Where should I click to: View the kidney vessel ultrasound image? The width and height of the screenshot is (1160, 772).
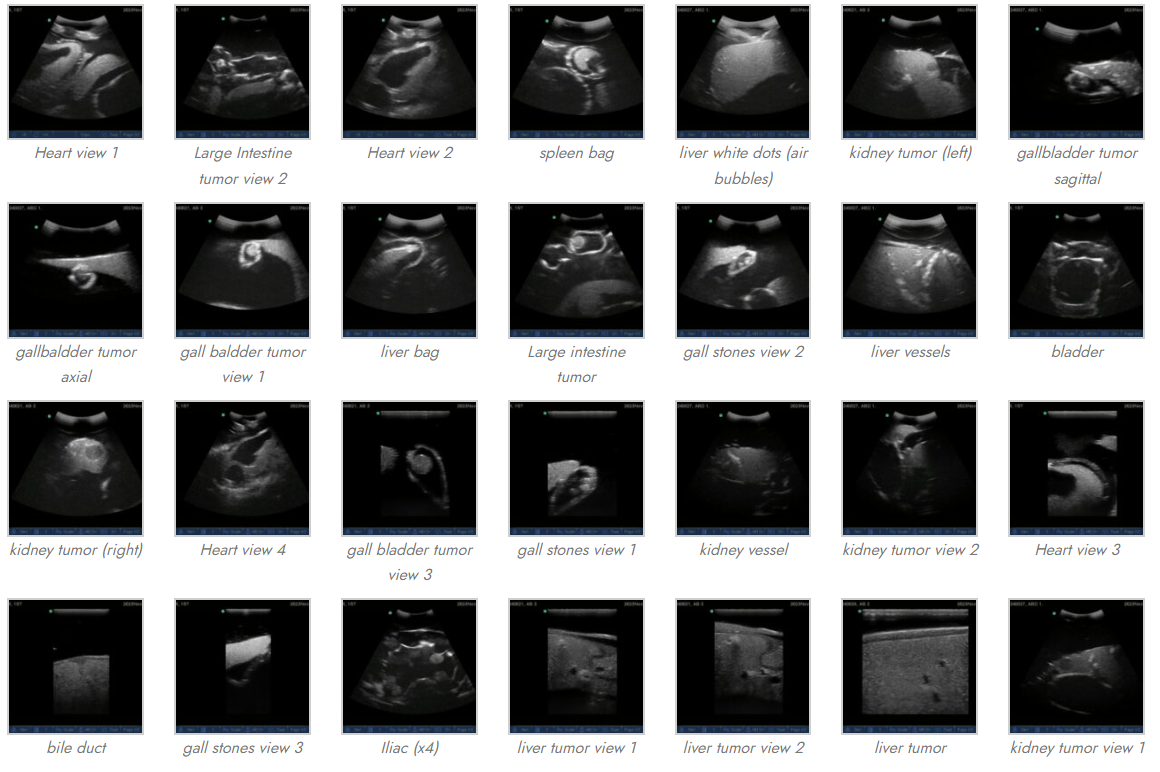744,468
